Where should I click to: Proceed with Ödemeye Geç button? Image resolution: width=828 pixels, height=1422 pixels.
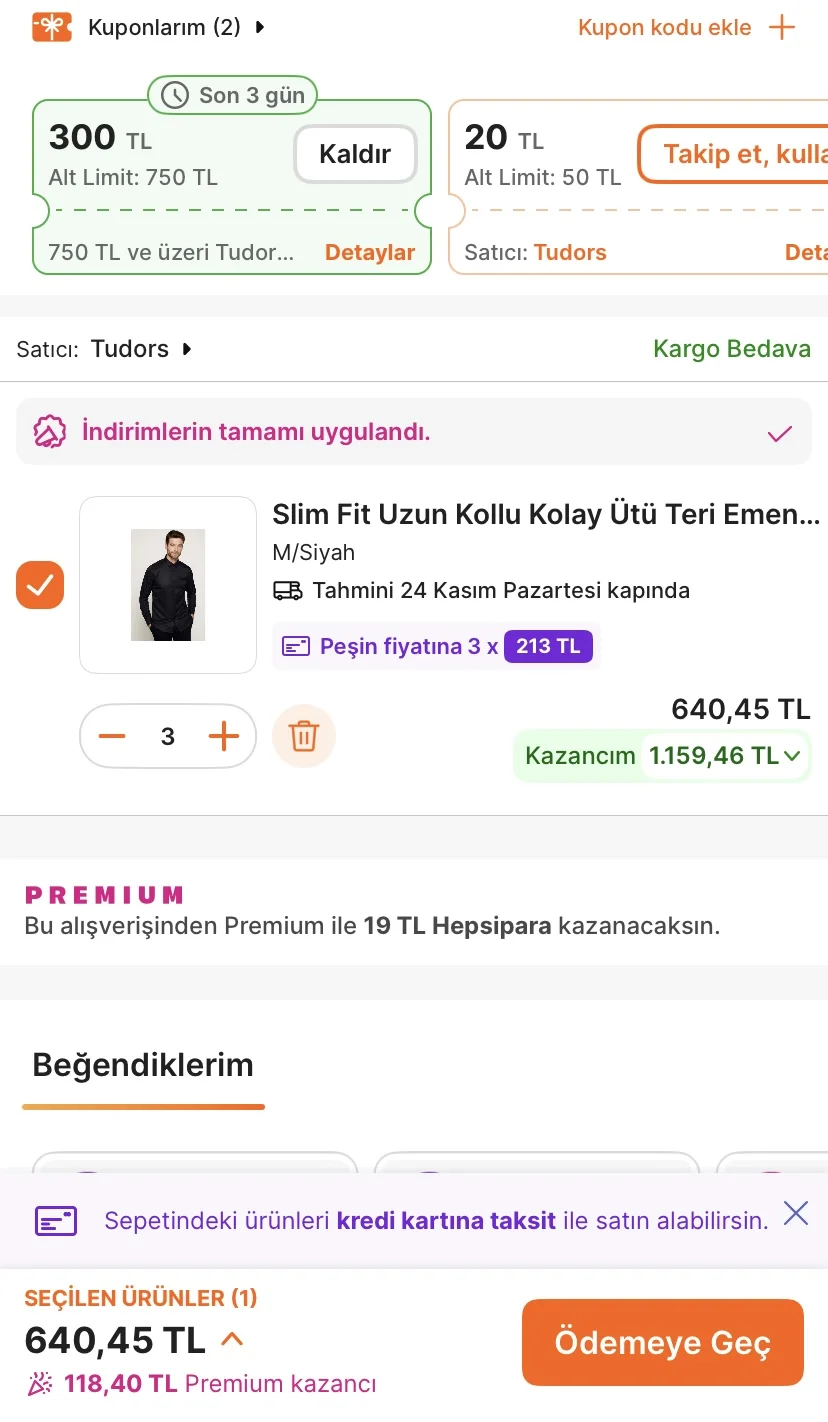tap(662, 1343)
